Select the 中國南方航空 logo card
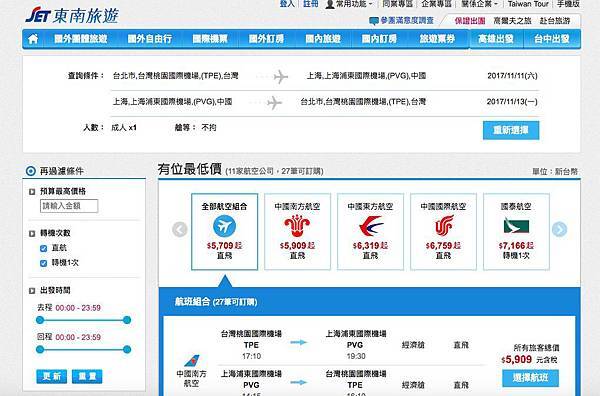 point(297,231)
